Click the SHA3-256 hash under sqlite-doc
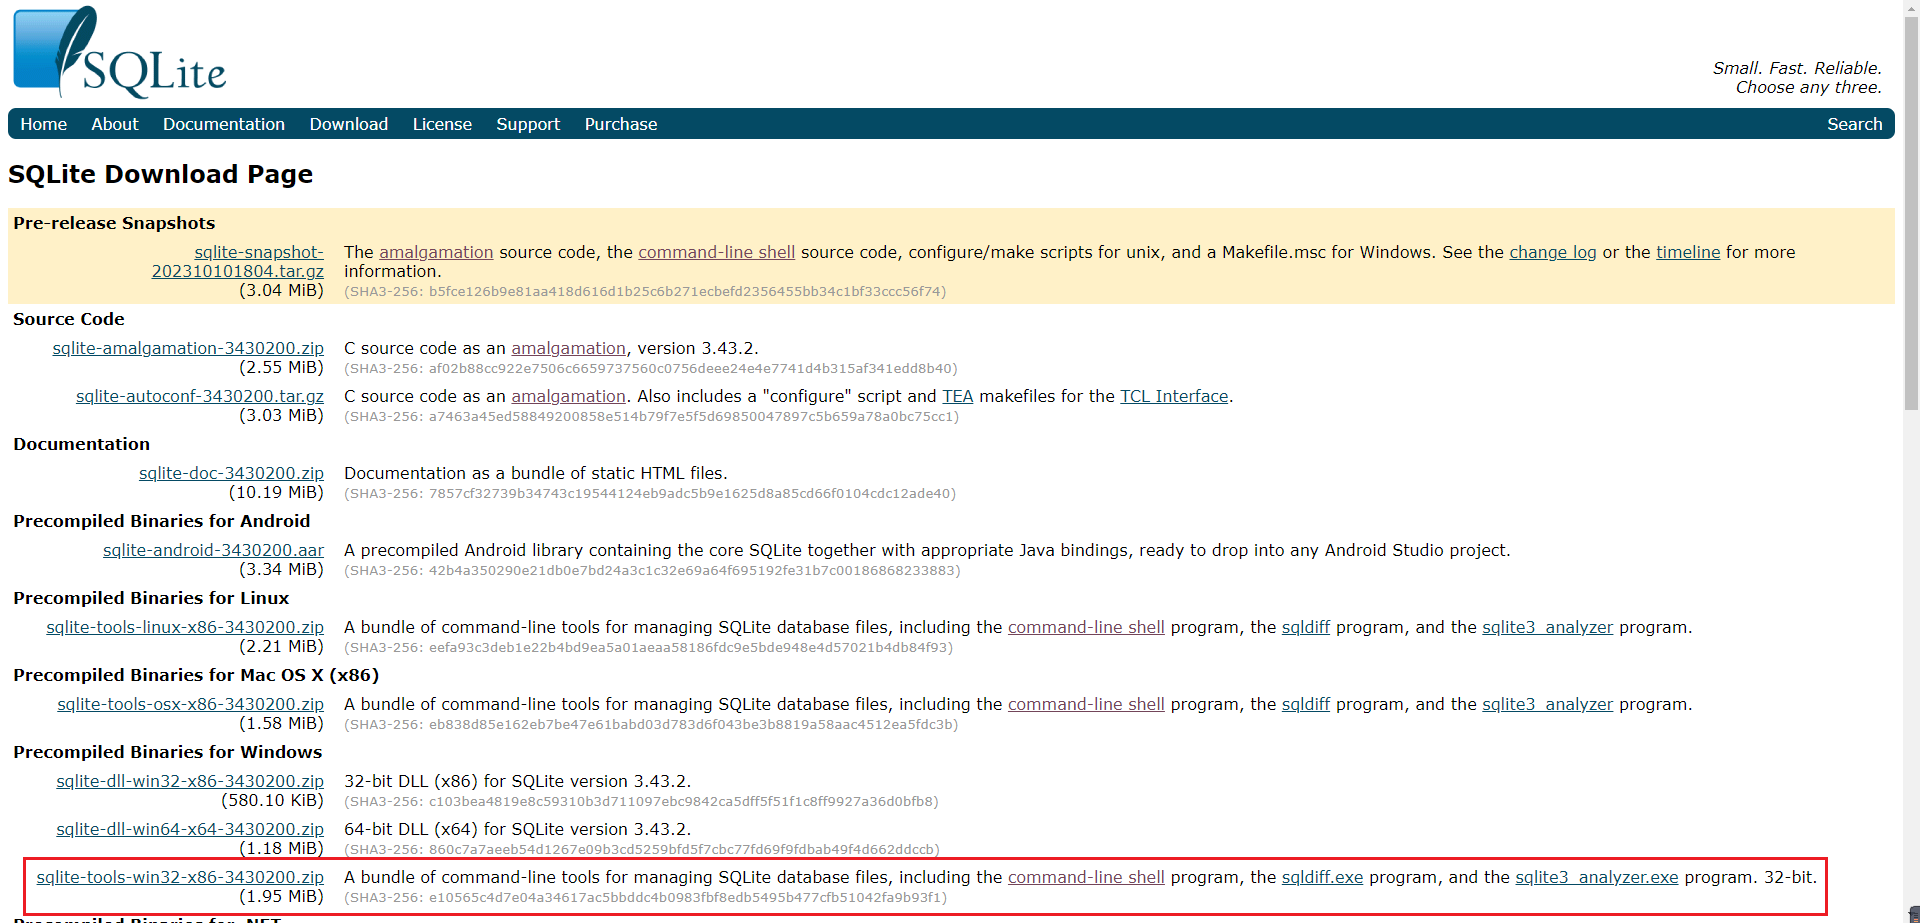Screen dimensions: 1920x923 [x=650, y=494]
